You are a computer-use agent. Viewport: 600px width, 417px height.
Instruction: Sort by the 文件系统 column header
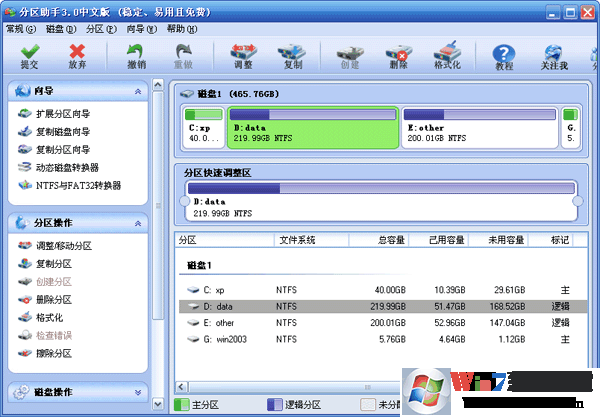(x=297, y=240)
